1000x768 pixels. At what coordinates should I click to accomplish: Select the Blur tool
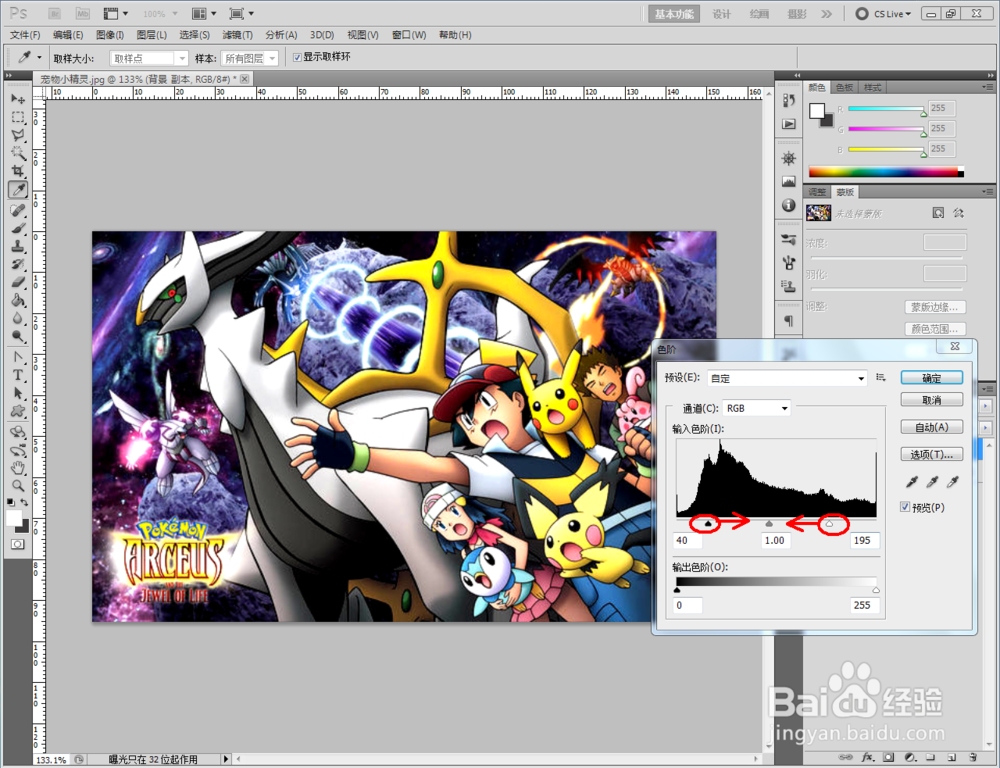coord(18,318)
